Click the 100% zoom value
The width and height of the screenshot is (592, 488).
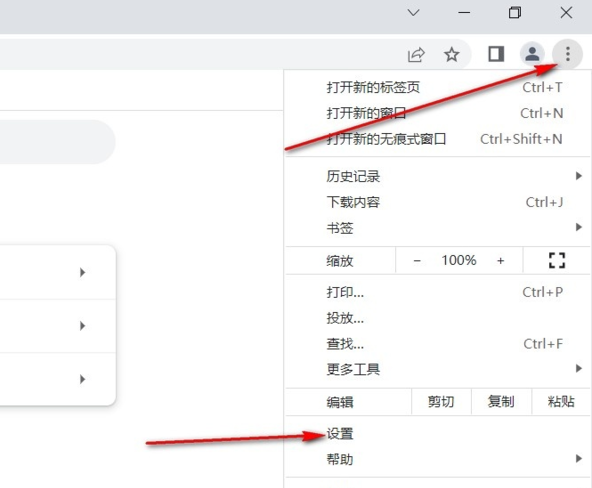459,260
